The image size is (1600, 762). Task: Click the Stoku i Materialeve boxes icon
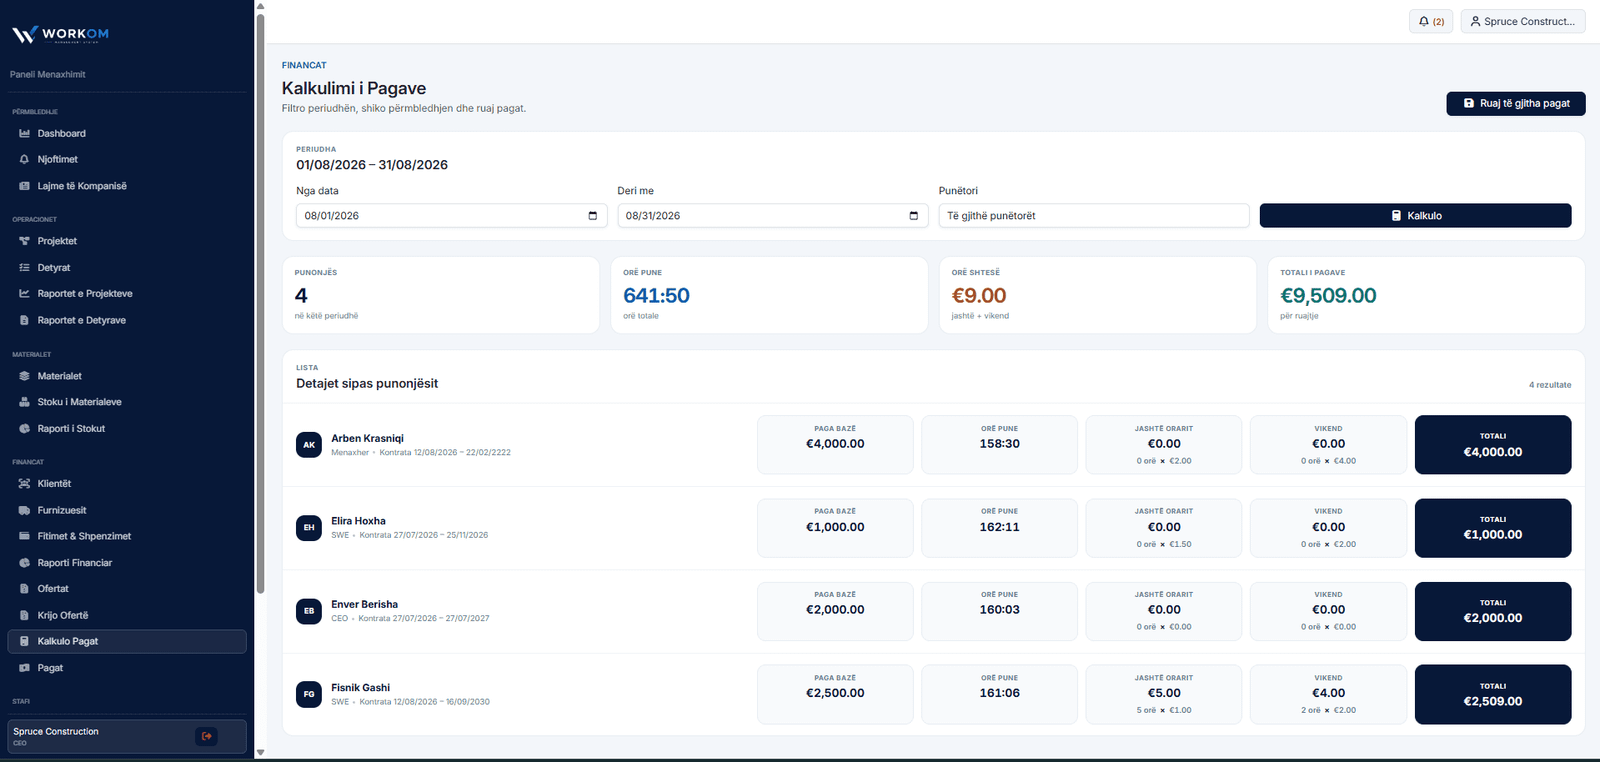pos(24,402)
